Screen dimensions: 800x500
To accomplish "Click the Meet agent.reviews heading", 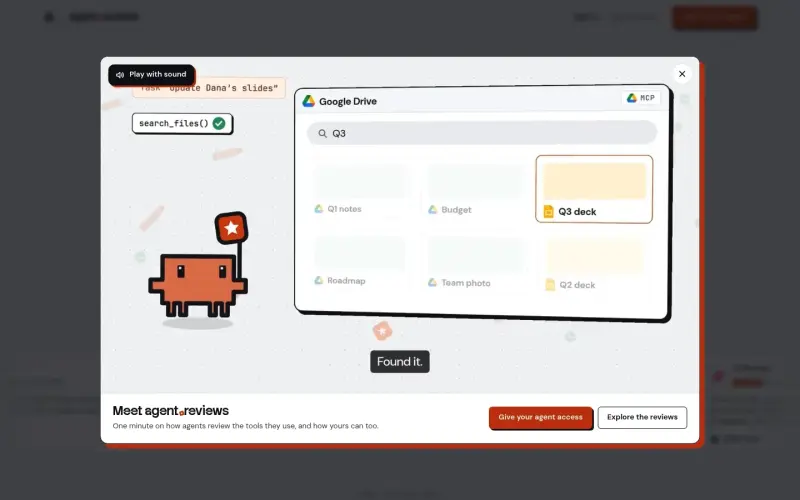I will [x=170, y=411].
